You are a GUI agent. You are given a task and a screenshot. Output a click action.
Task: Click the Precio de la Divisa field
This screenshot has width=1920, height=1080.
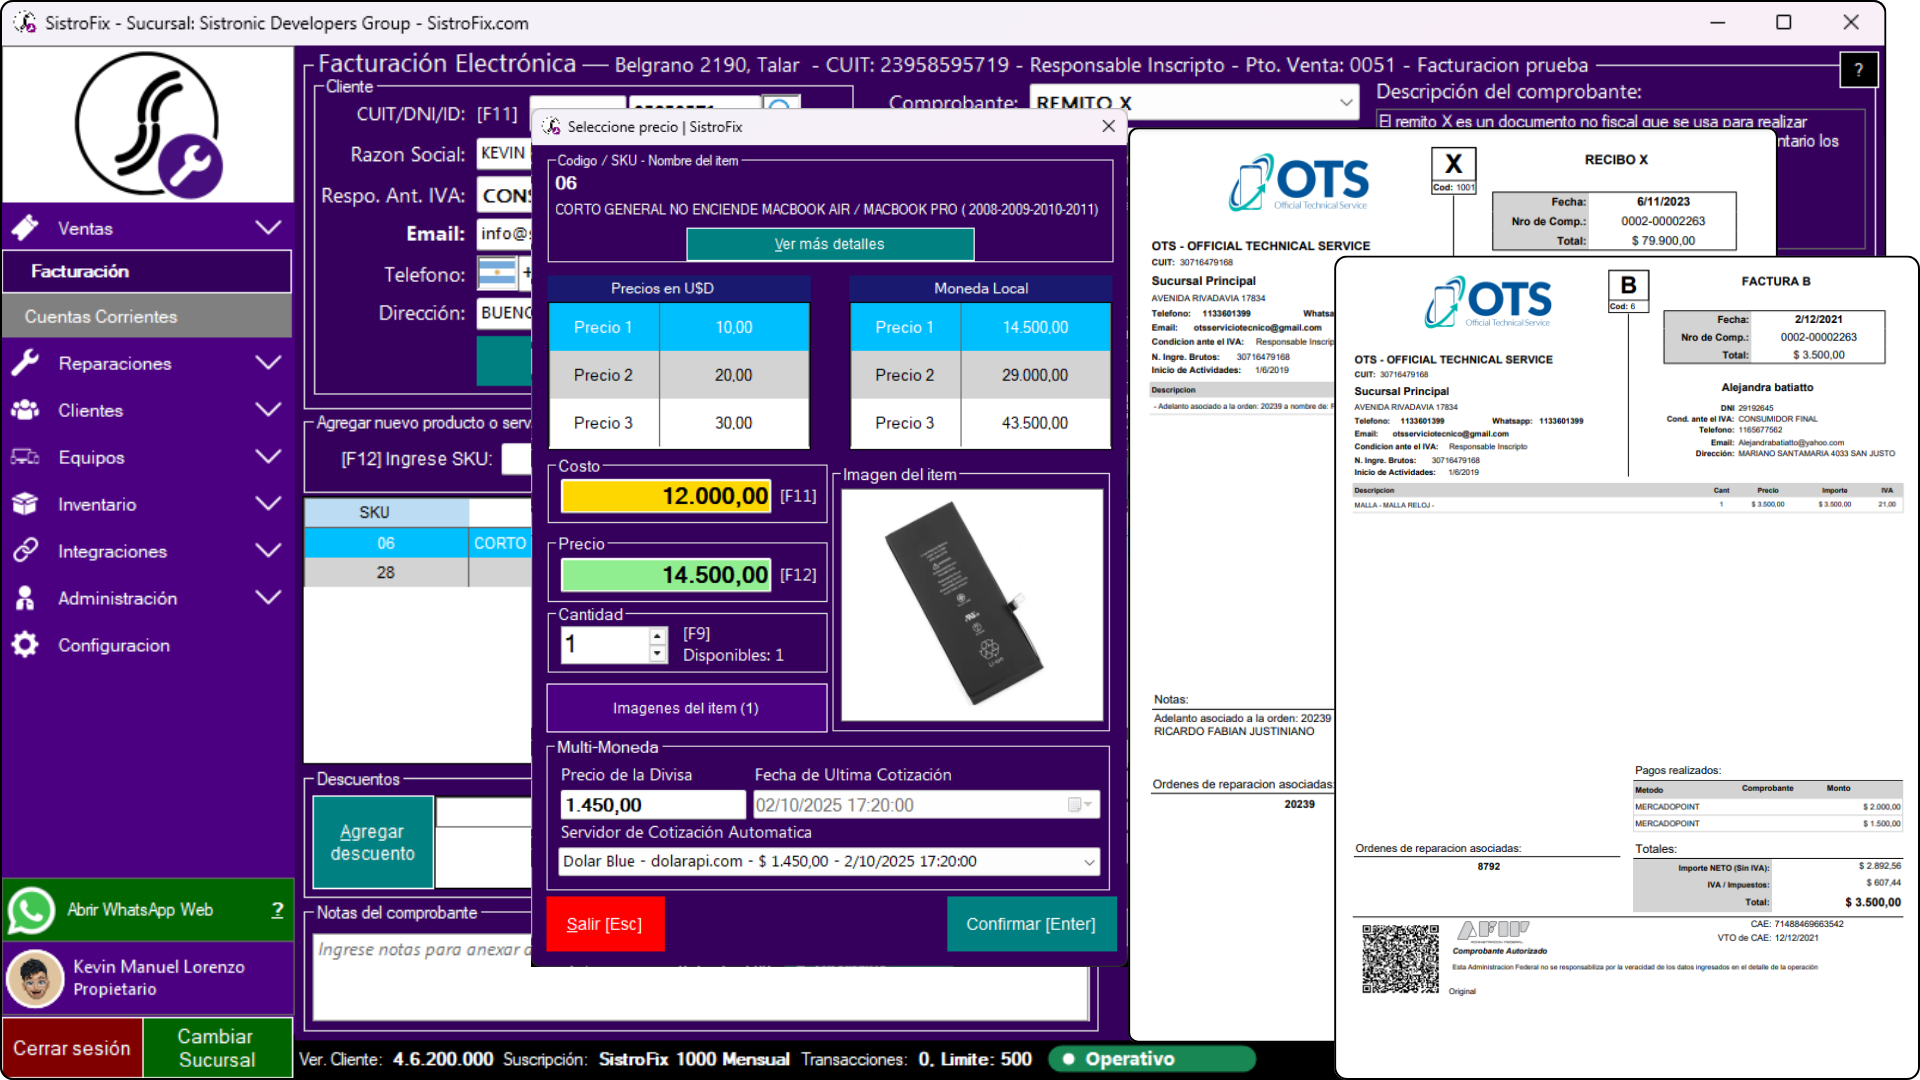coord(653,805)
